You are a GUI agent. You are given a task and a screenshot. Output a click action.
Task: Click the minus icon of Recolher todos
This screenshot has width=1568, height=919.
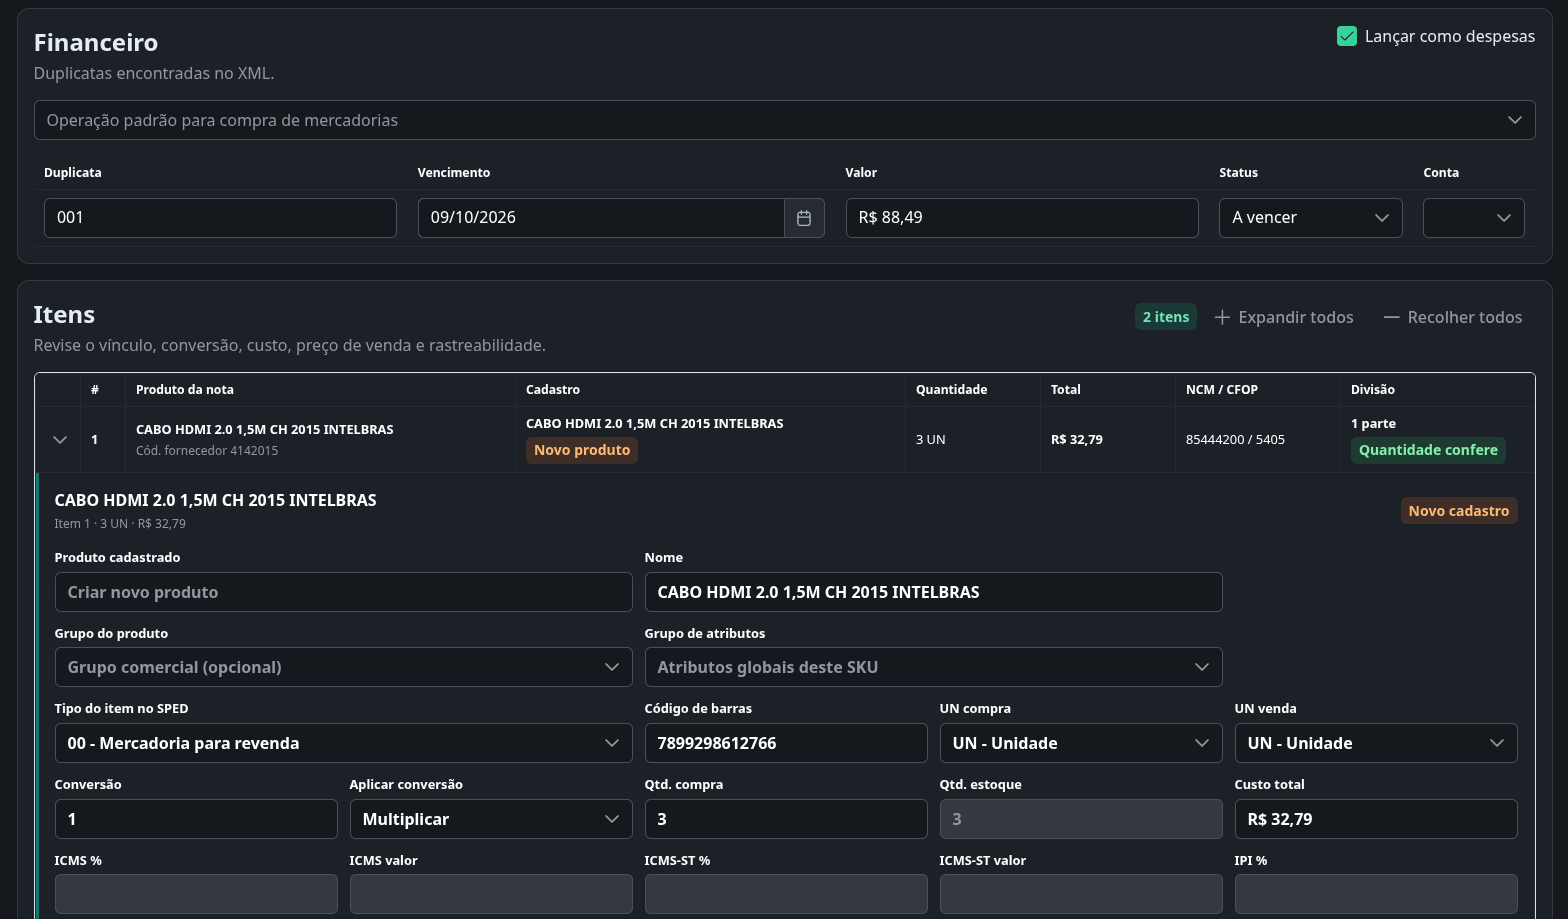[x=1391, y=317]
